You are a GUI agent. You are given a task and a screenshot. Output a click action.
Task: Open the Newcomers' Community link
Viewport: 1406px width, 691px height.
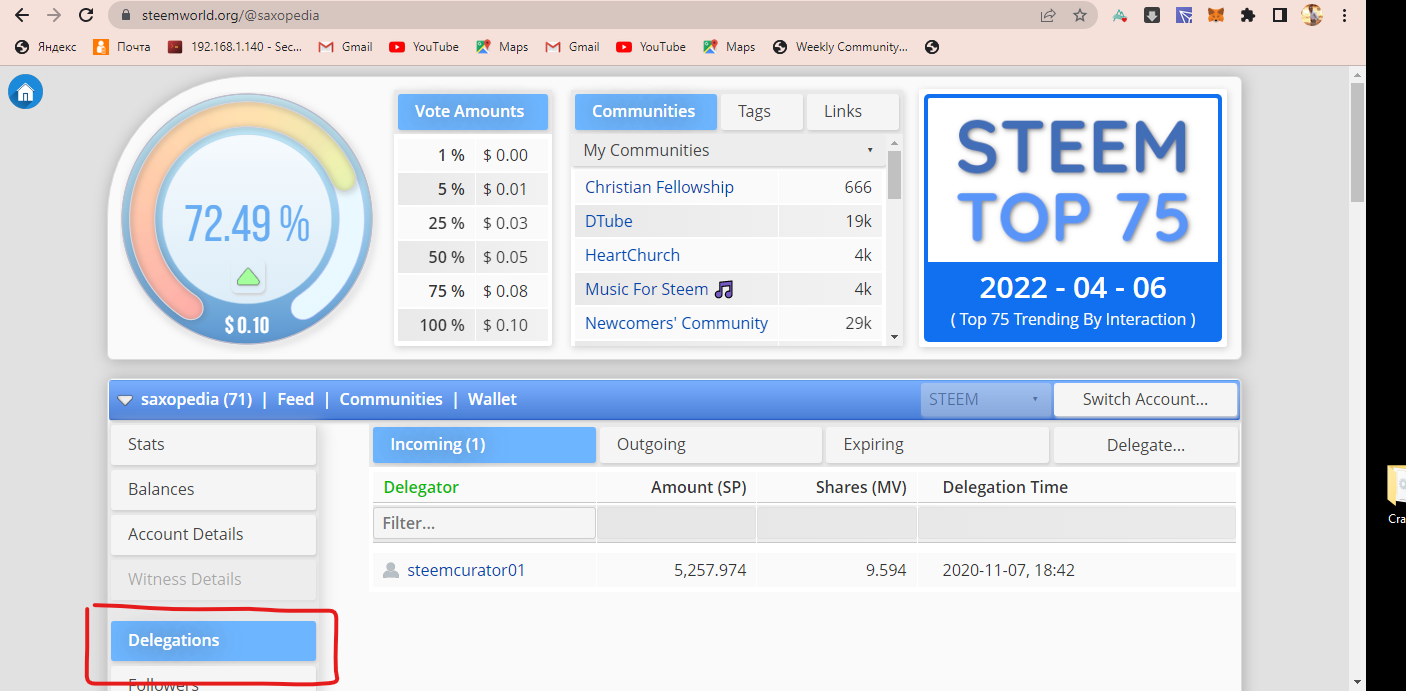[677, 323]
